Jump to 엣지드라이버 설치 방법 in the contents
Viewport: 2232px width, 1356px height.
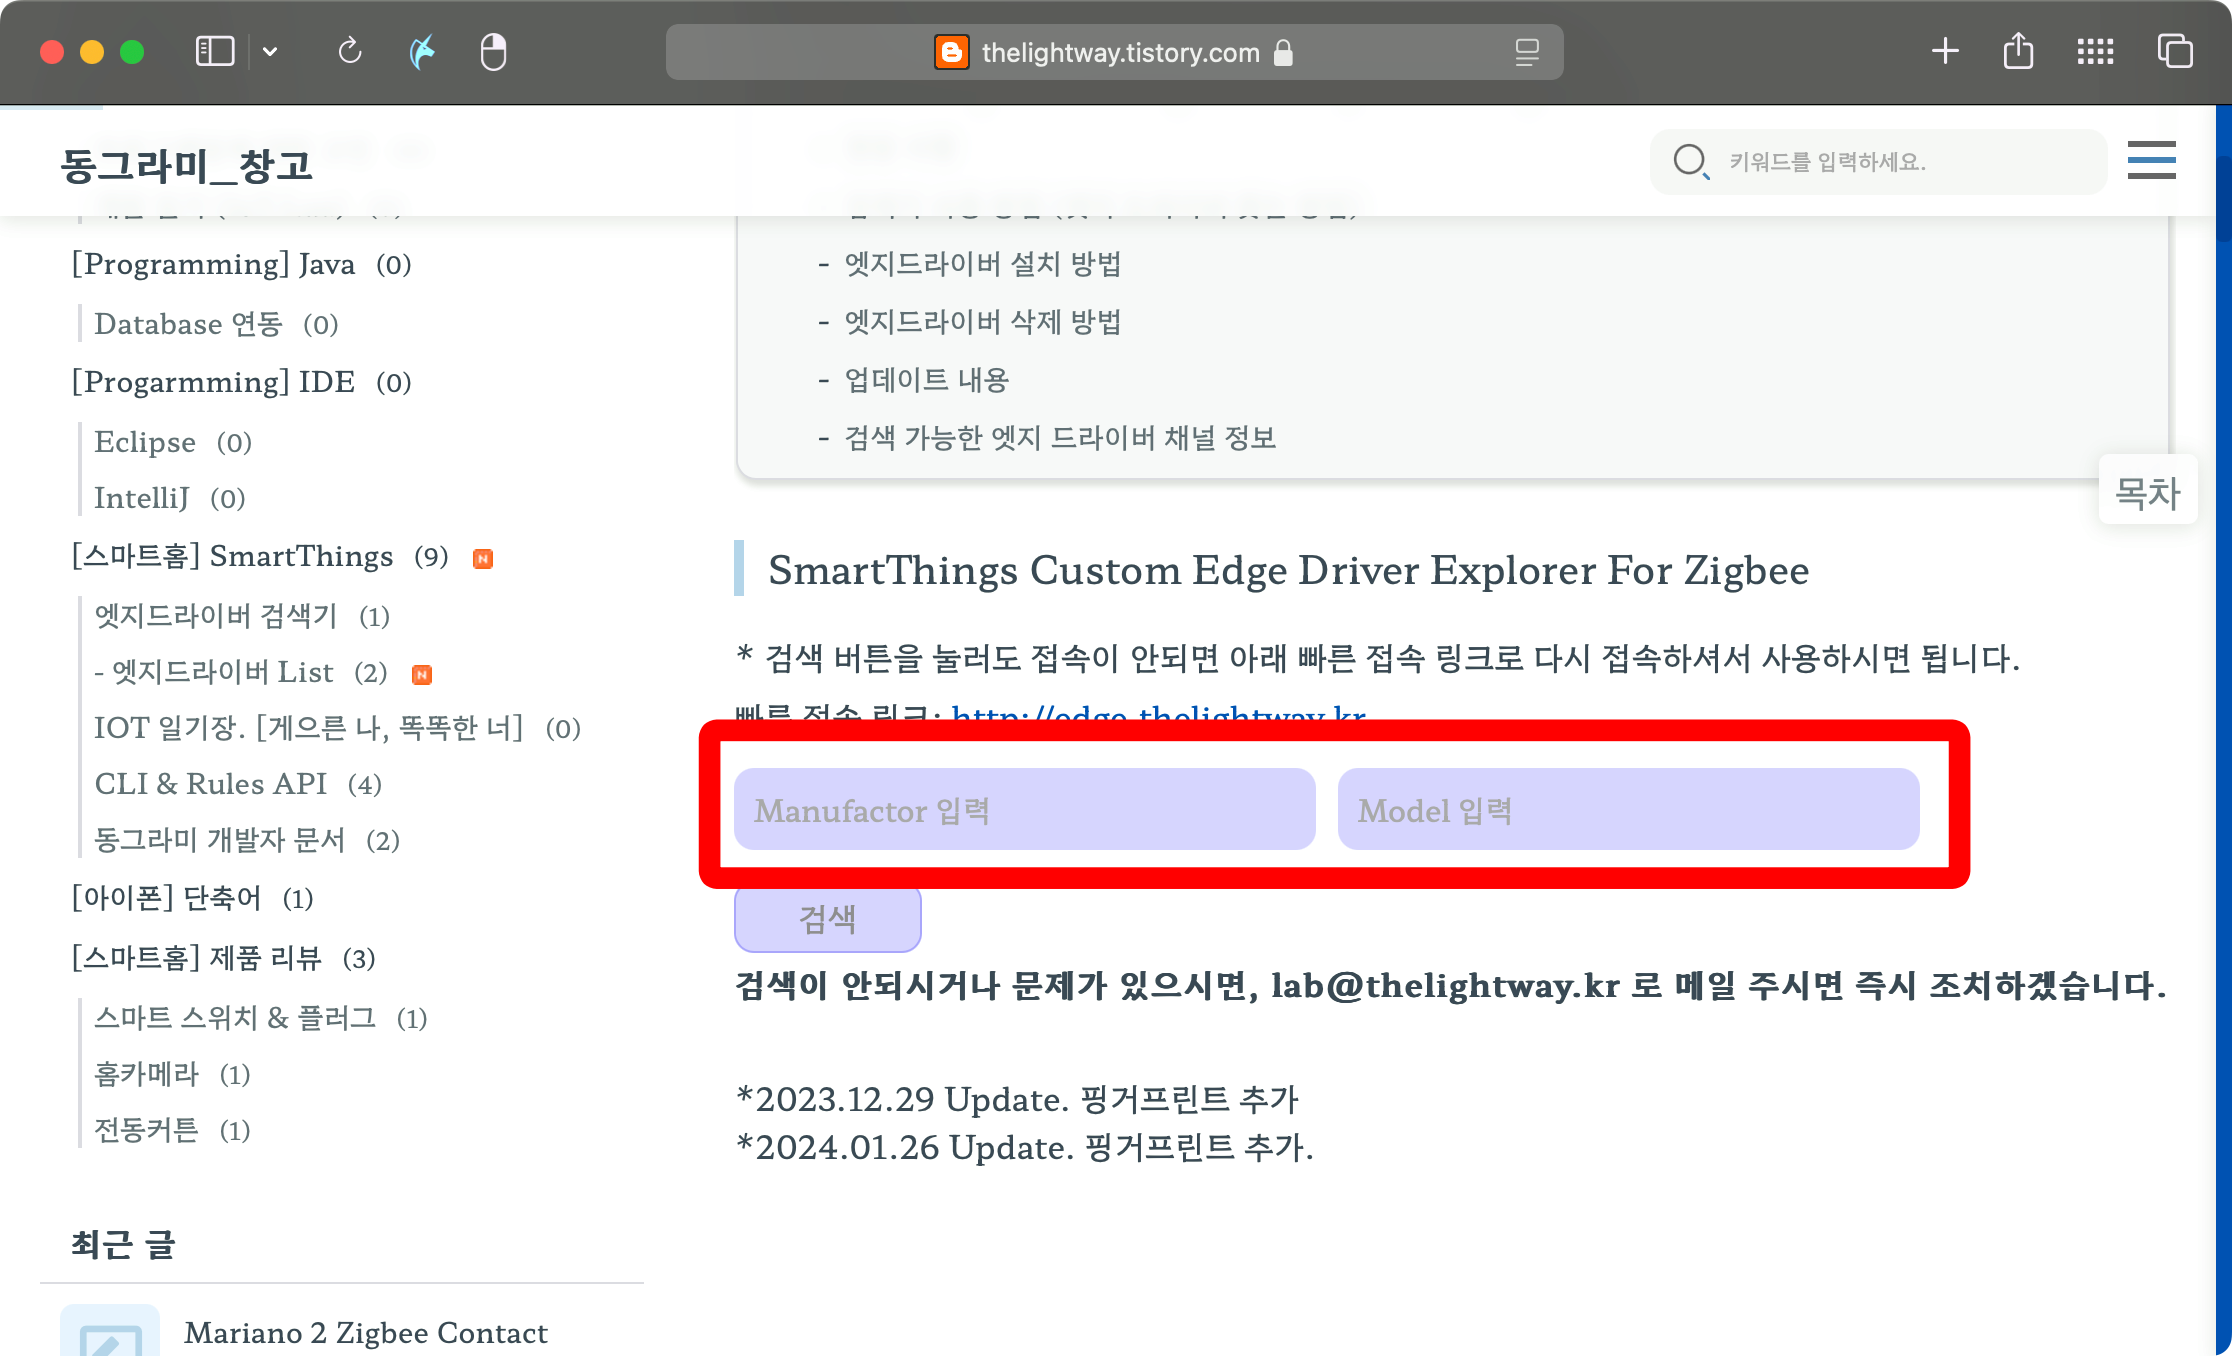click(x=982, y=264)
